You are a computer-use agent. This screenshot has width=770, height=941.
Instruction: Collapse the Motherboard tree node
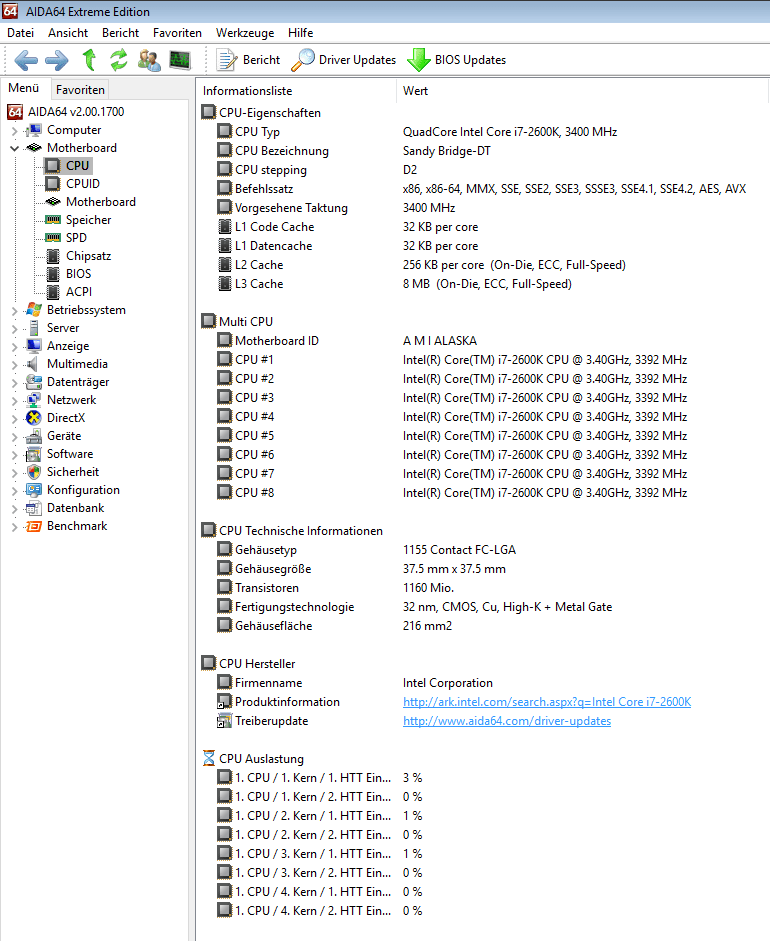tap(14, 148)
